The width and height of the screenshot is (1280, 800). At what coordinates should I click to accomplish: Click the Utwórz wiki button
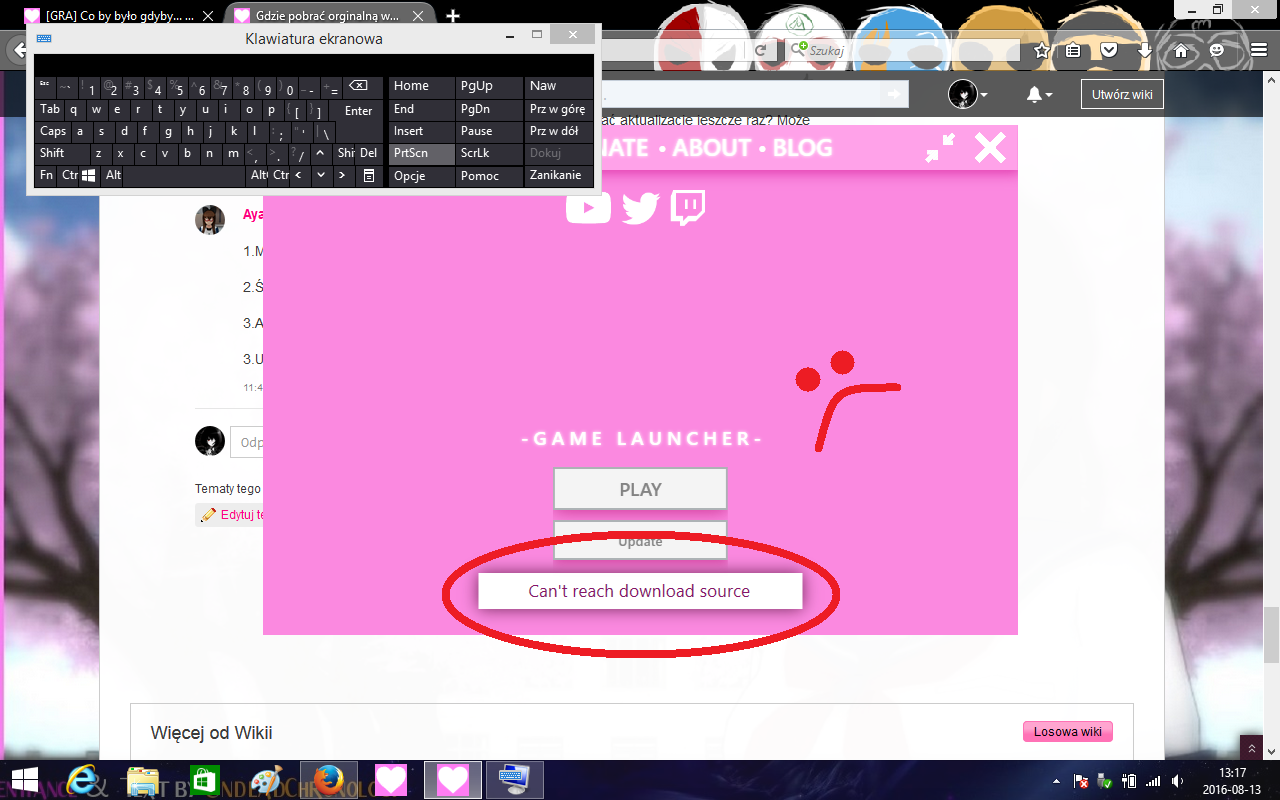point(1122,95)
